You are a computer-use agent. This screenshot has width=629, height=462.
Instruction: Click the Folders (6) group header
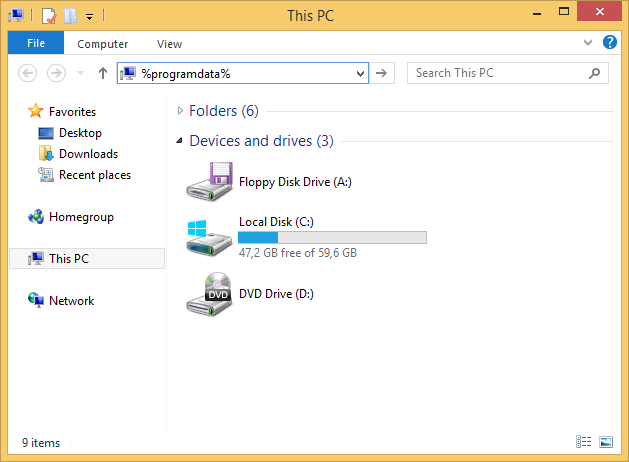(x=224, y=111)
